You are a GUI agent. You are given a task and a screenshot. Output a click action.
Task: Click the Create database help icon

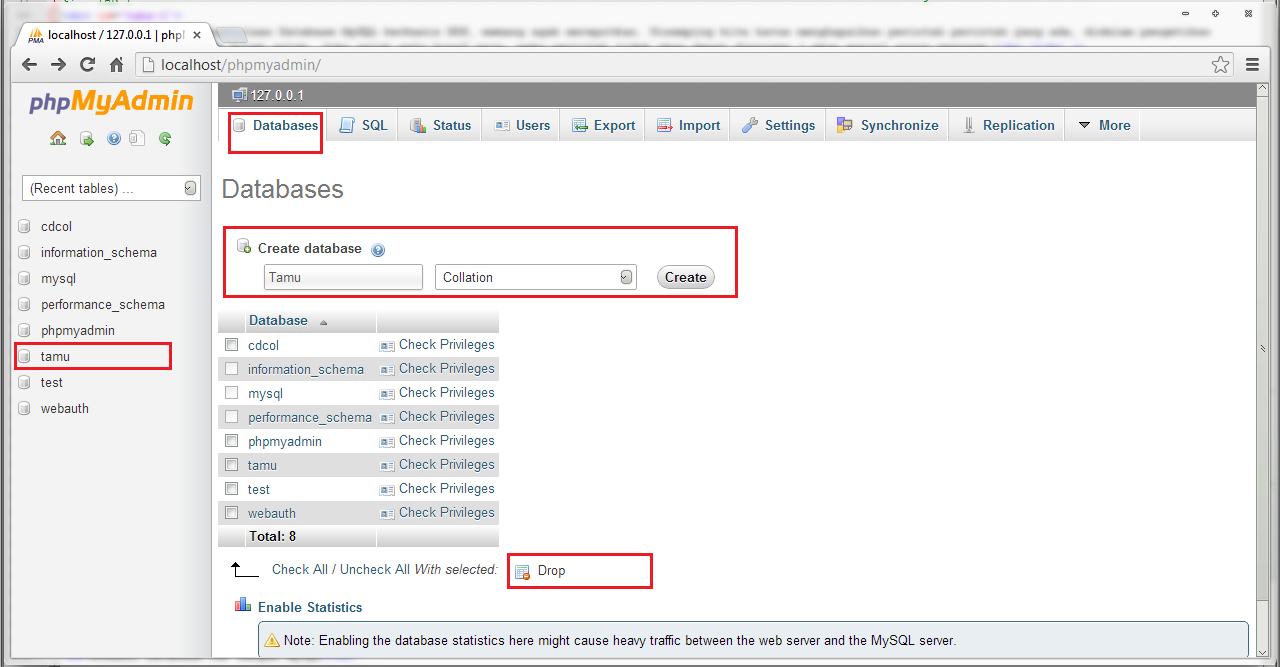(378, 250)
